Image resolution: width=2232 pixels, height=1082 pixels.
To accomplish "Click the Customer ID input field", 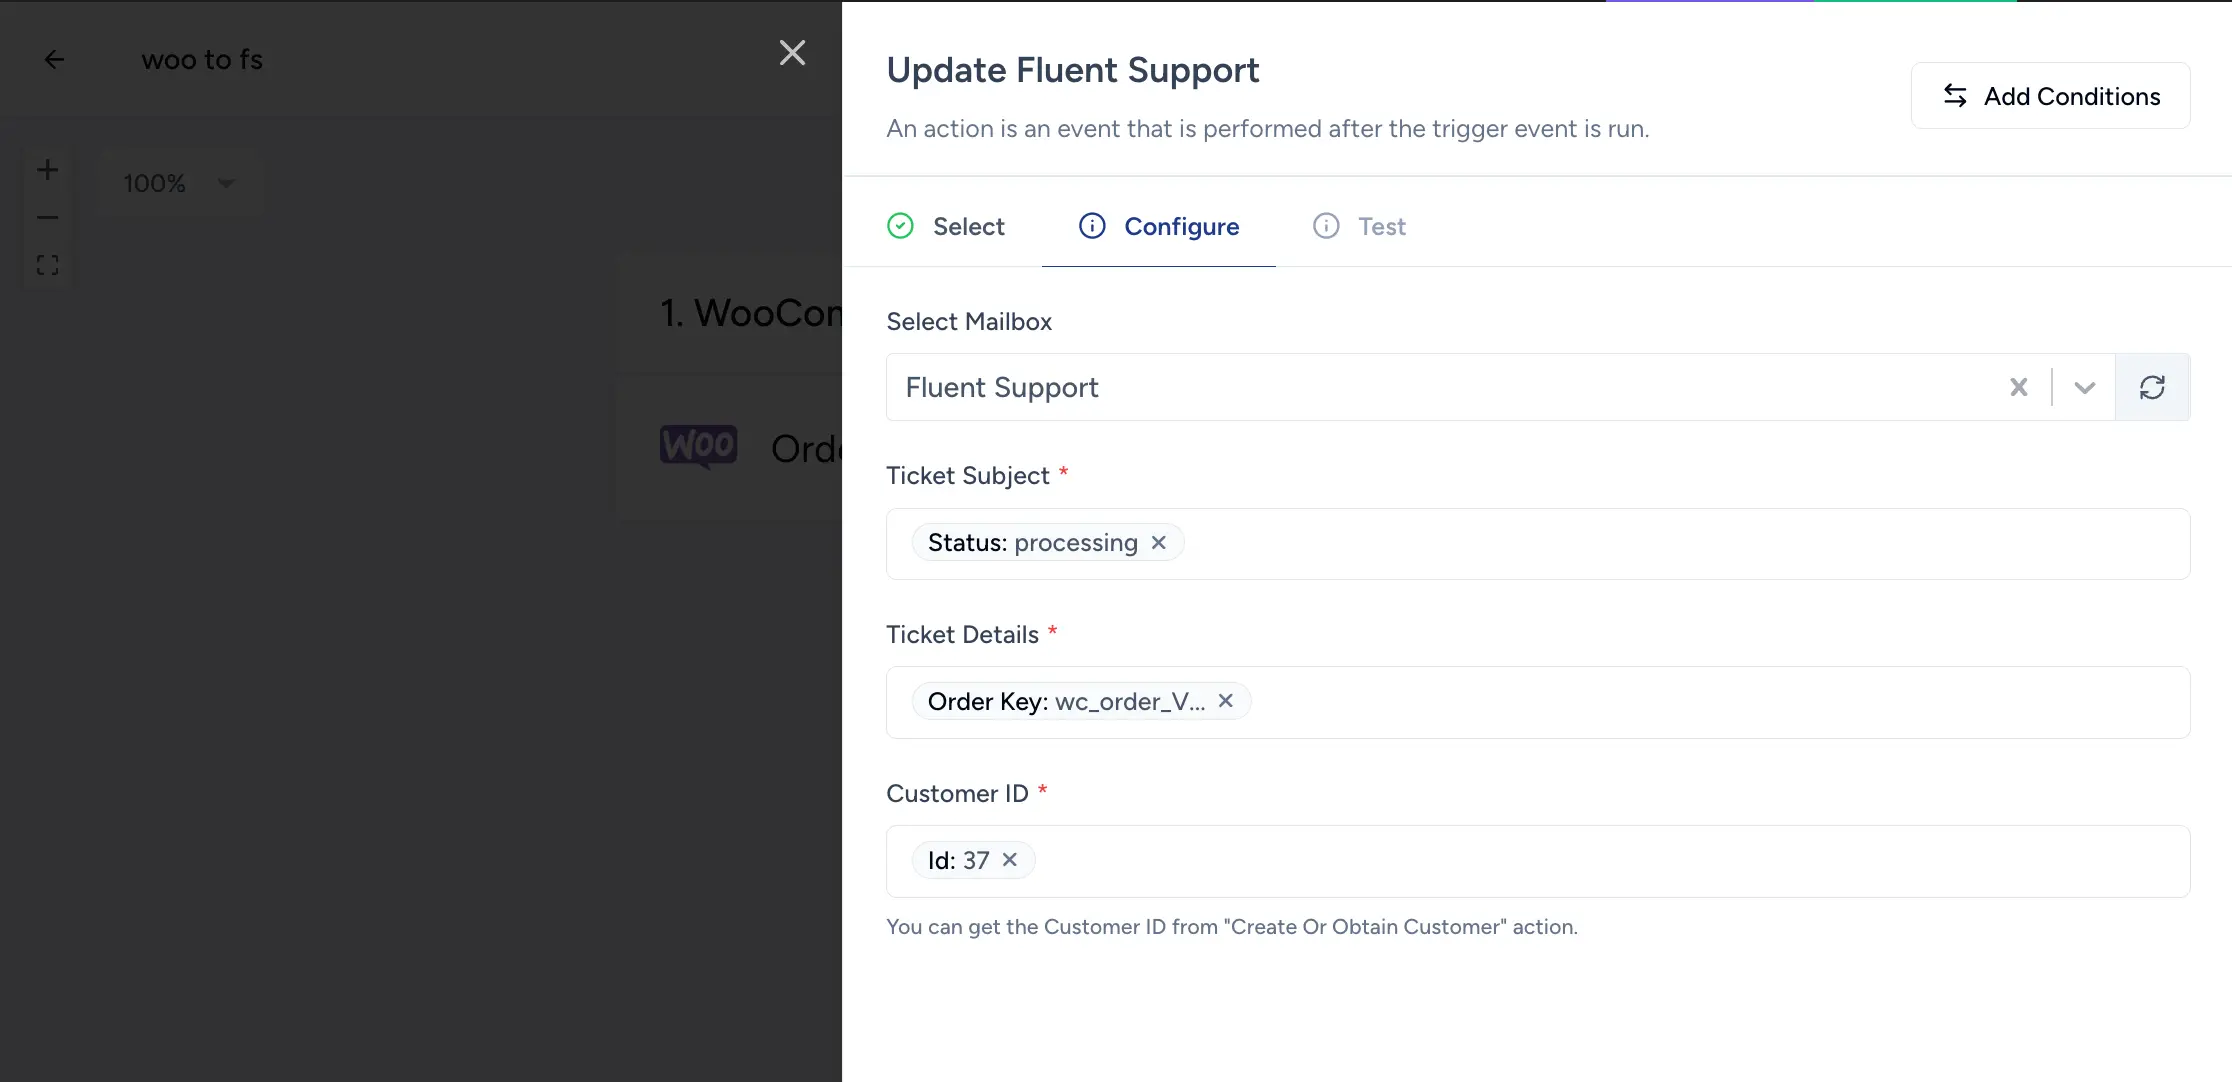I will 1537,860.
